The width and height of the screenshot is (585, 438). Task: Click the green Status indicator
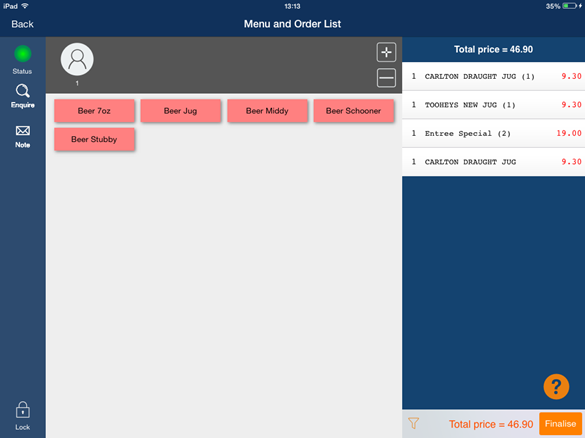[22, 54]
